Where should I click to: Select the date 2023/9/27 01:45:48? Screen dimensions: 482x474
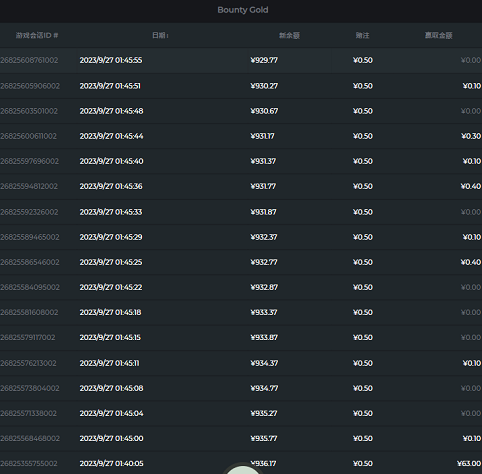click(x=111, y=111)
